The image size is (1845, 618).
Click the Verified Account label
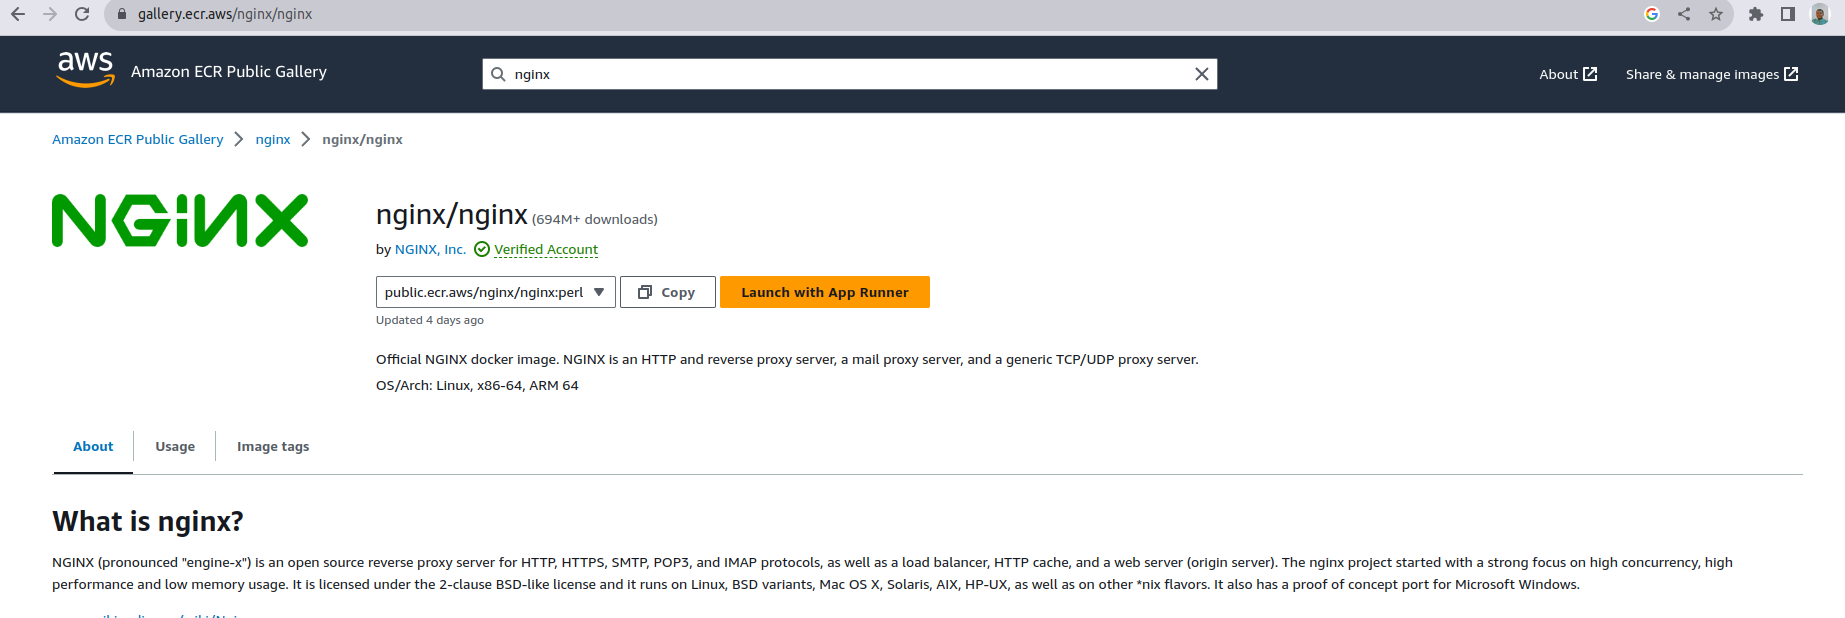point(546,249)
